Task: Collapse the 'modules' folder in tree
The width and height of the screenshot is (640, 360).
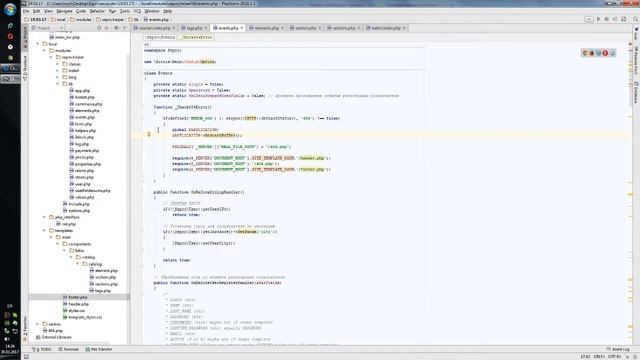Action: point(44,51)
